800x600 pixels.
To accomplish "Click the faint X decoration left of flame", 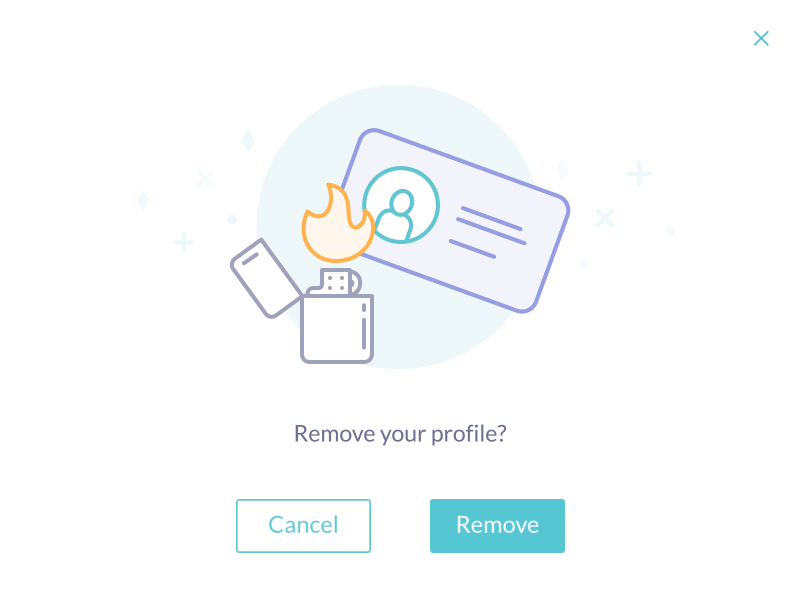I will click(205, 179).
